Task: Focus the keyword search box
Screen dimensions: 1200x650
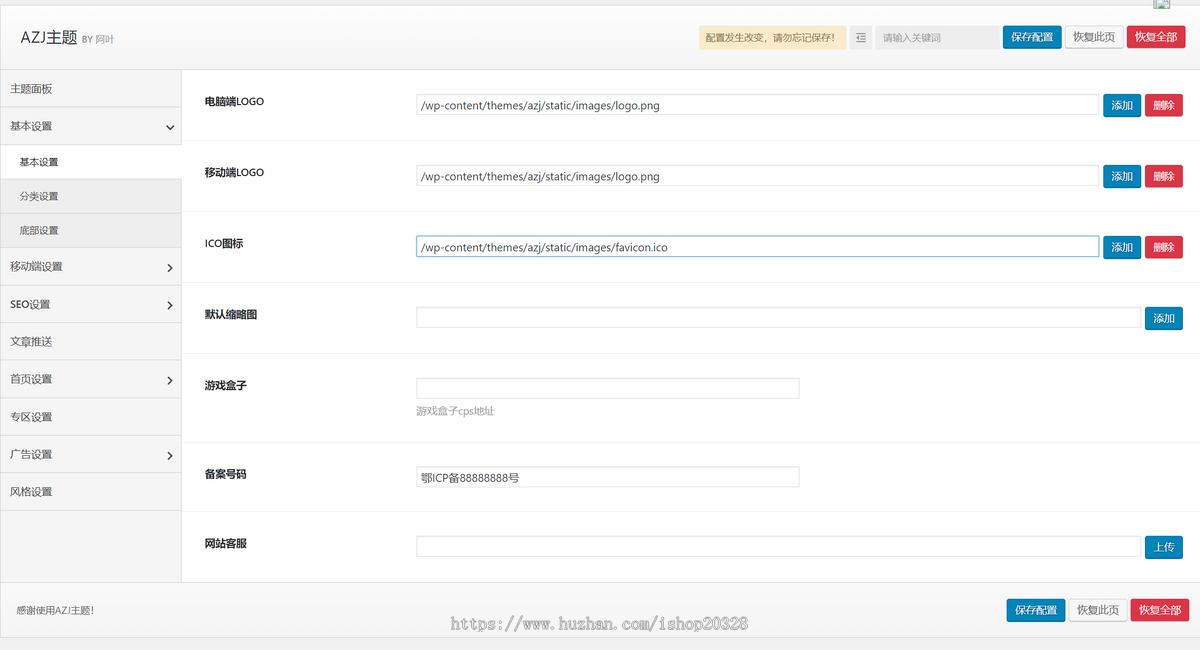Action: coord(936,38)
